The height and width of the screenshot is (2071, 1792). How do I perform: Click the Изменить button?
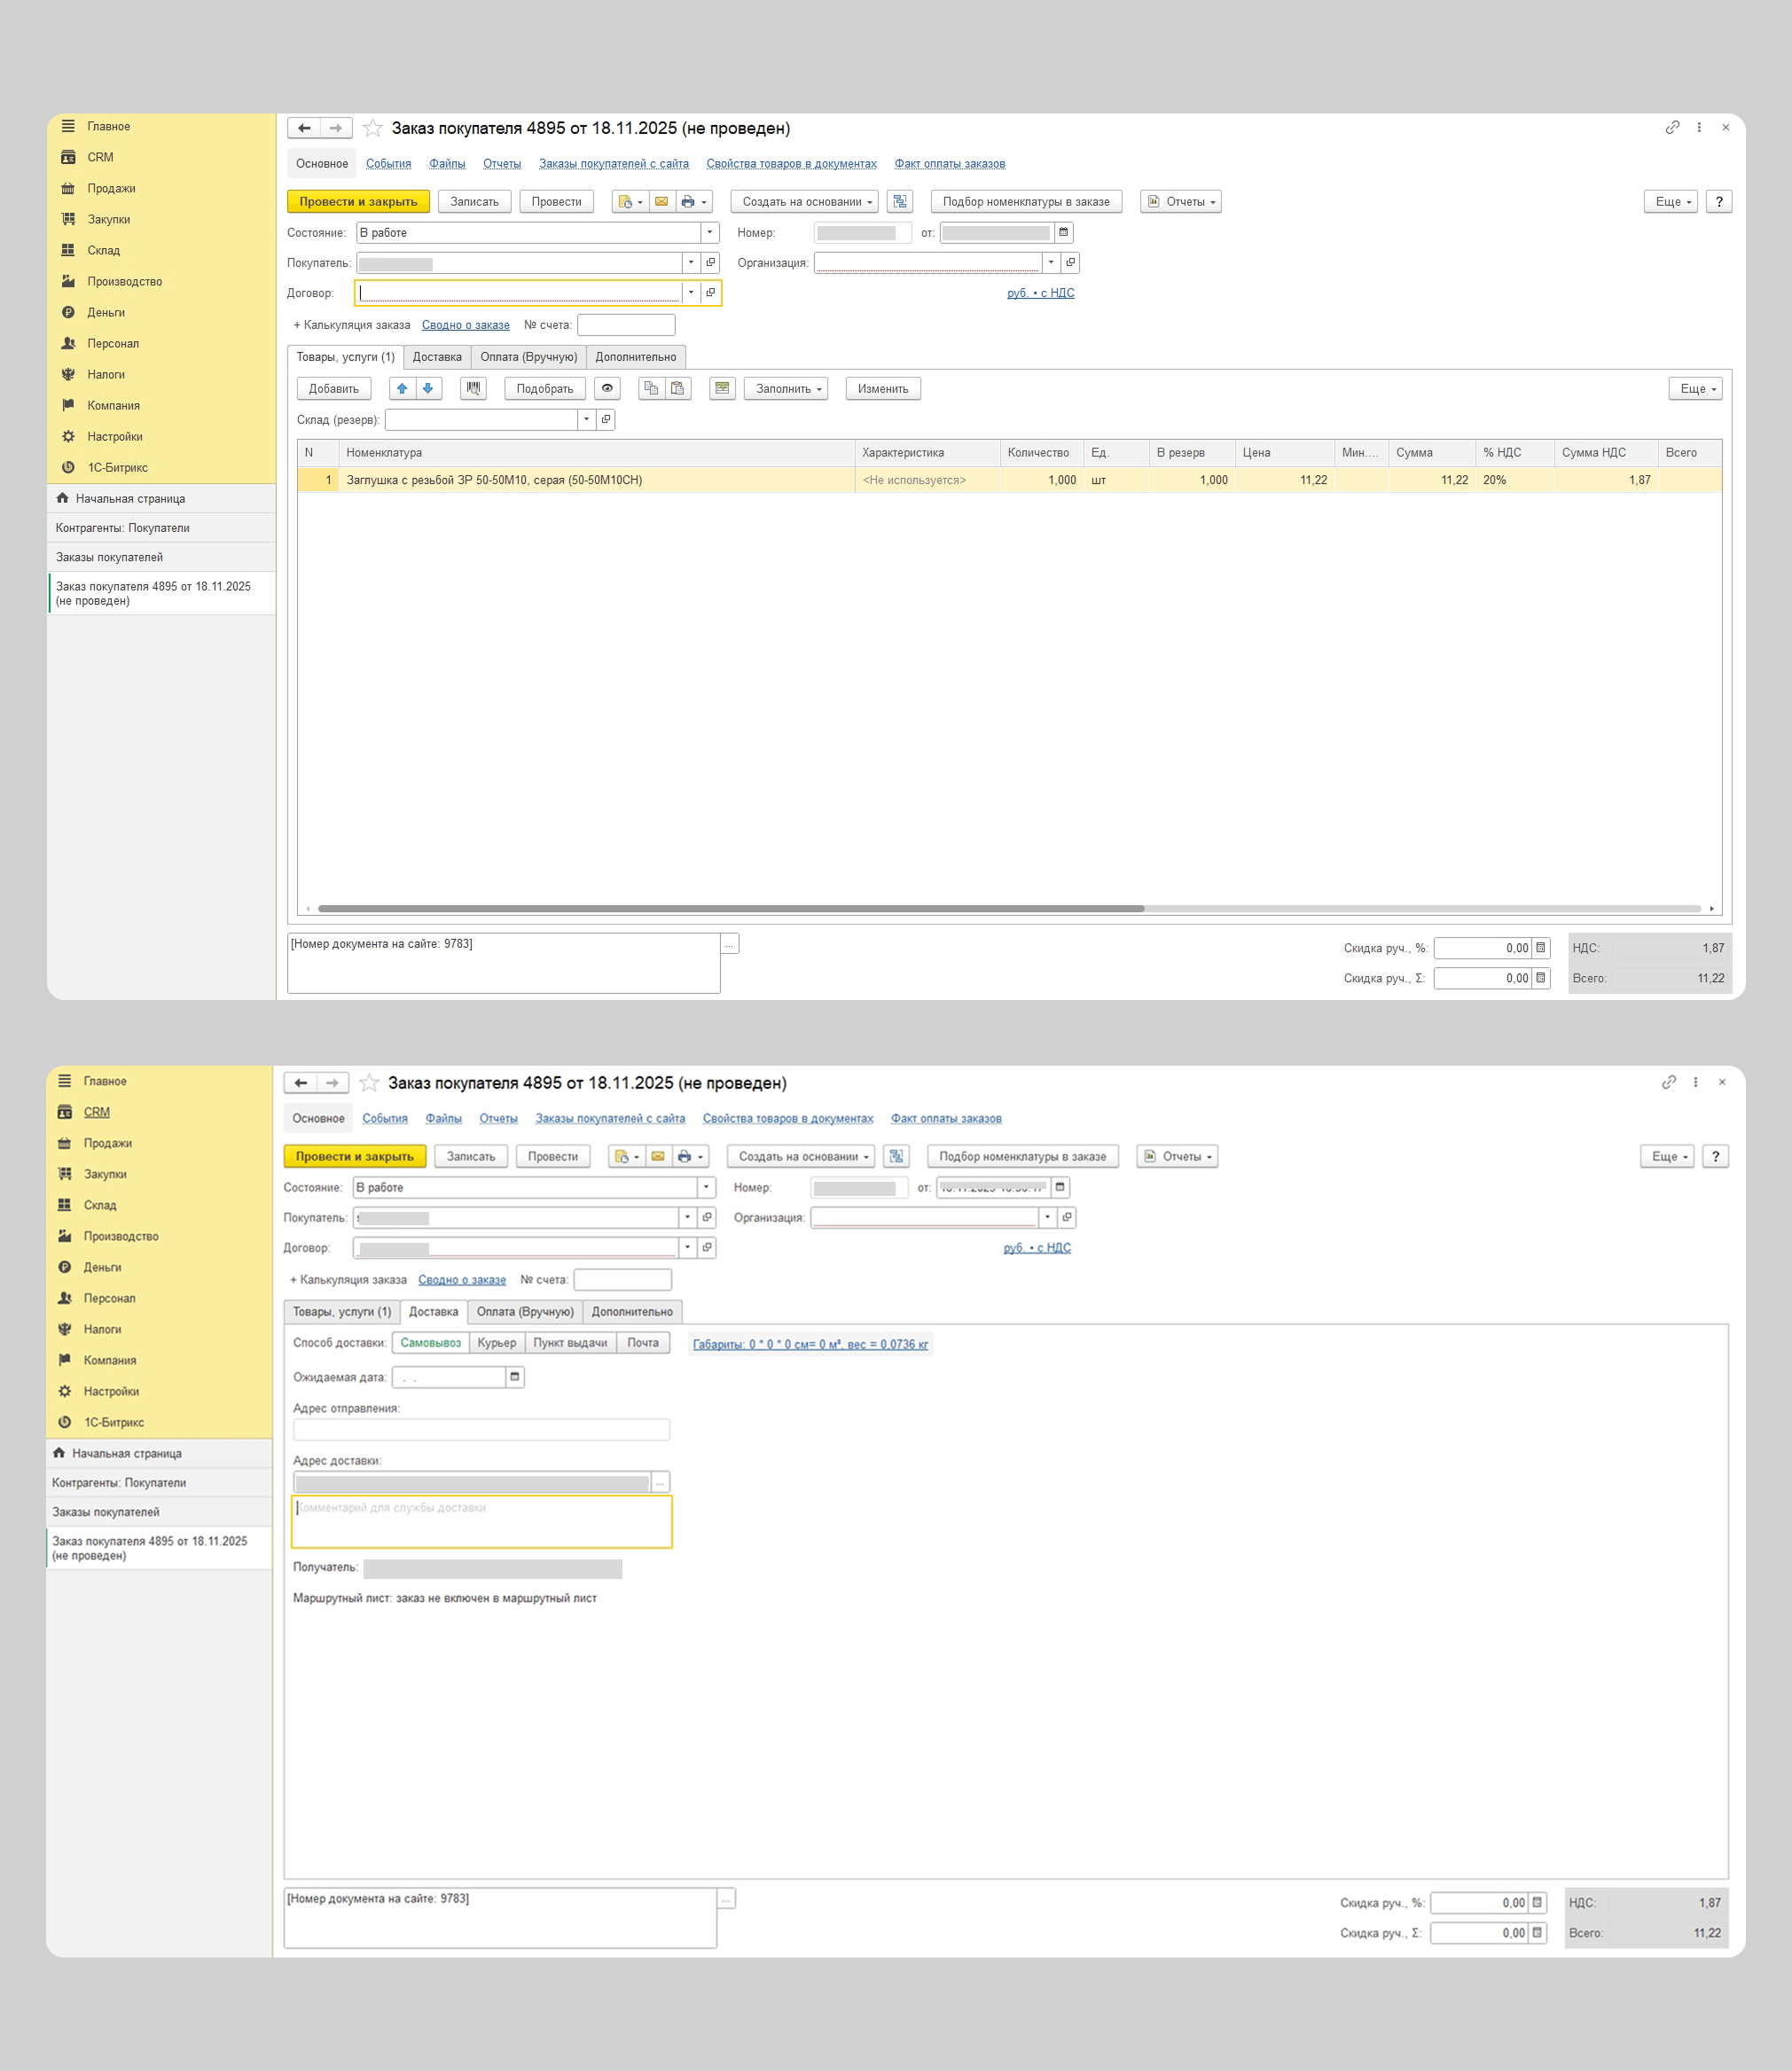click(882, 388)
